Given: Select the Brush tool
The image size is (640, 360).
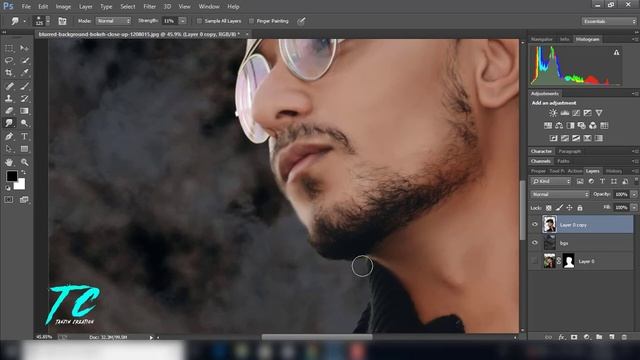Looking at the screenshot, I should (x=24, y=86).
